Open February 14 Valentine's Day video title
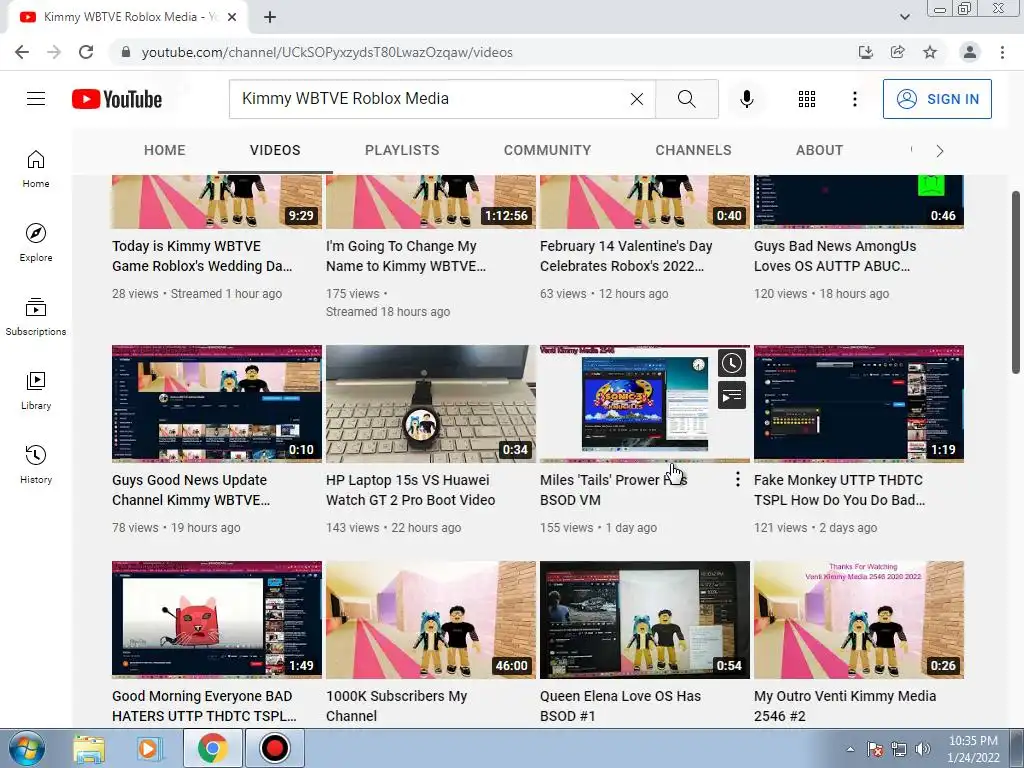Image resolution: width=1024 pixels, height=768 pixels. [626, 256]
